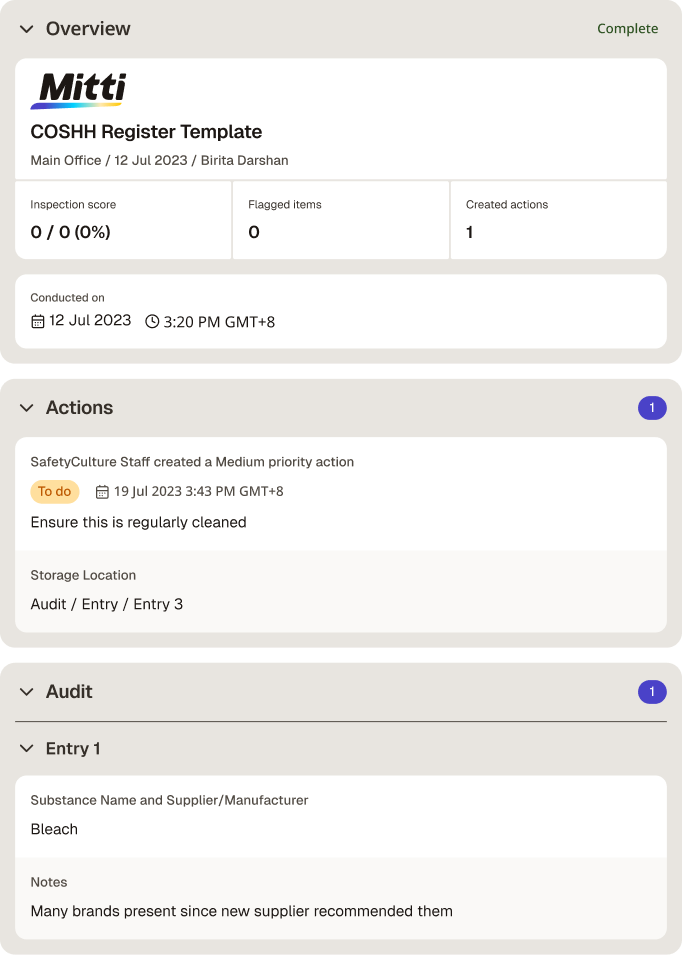Click the To do status label
The width and height of the screenshot is (682, 955).
click(x=55, y=492)
